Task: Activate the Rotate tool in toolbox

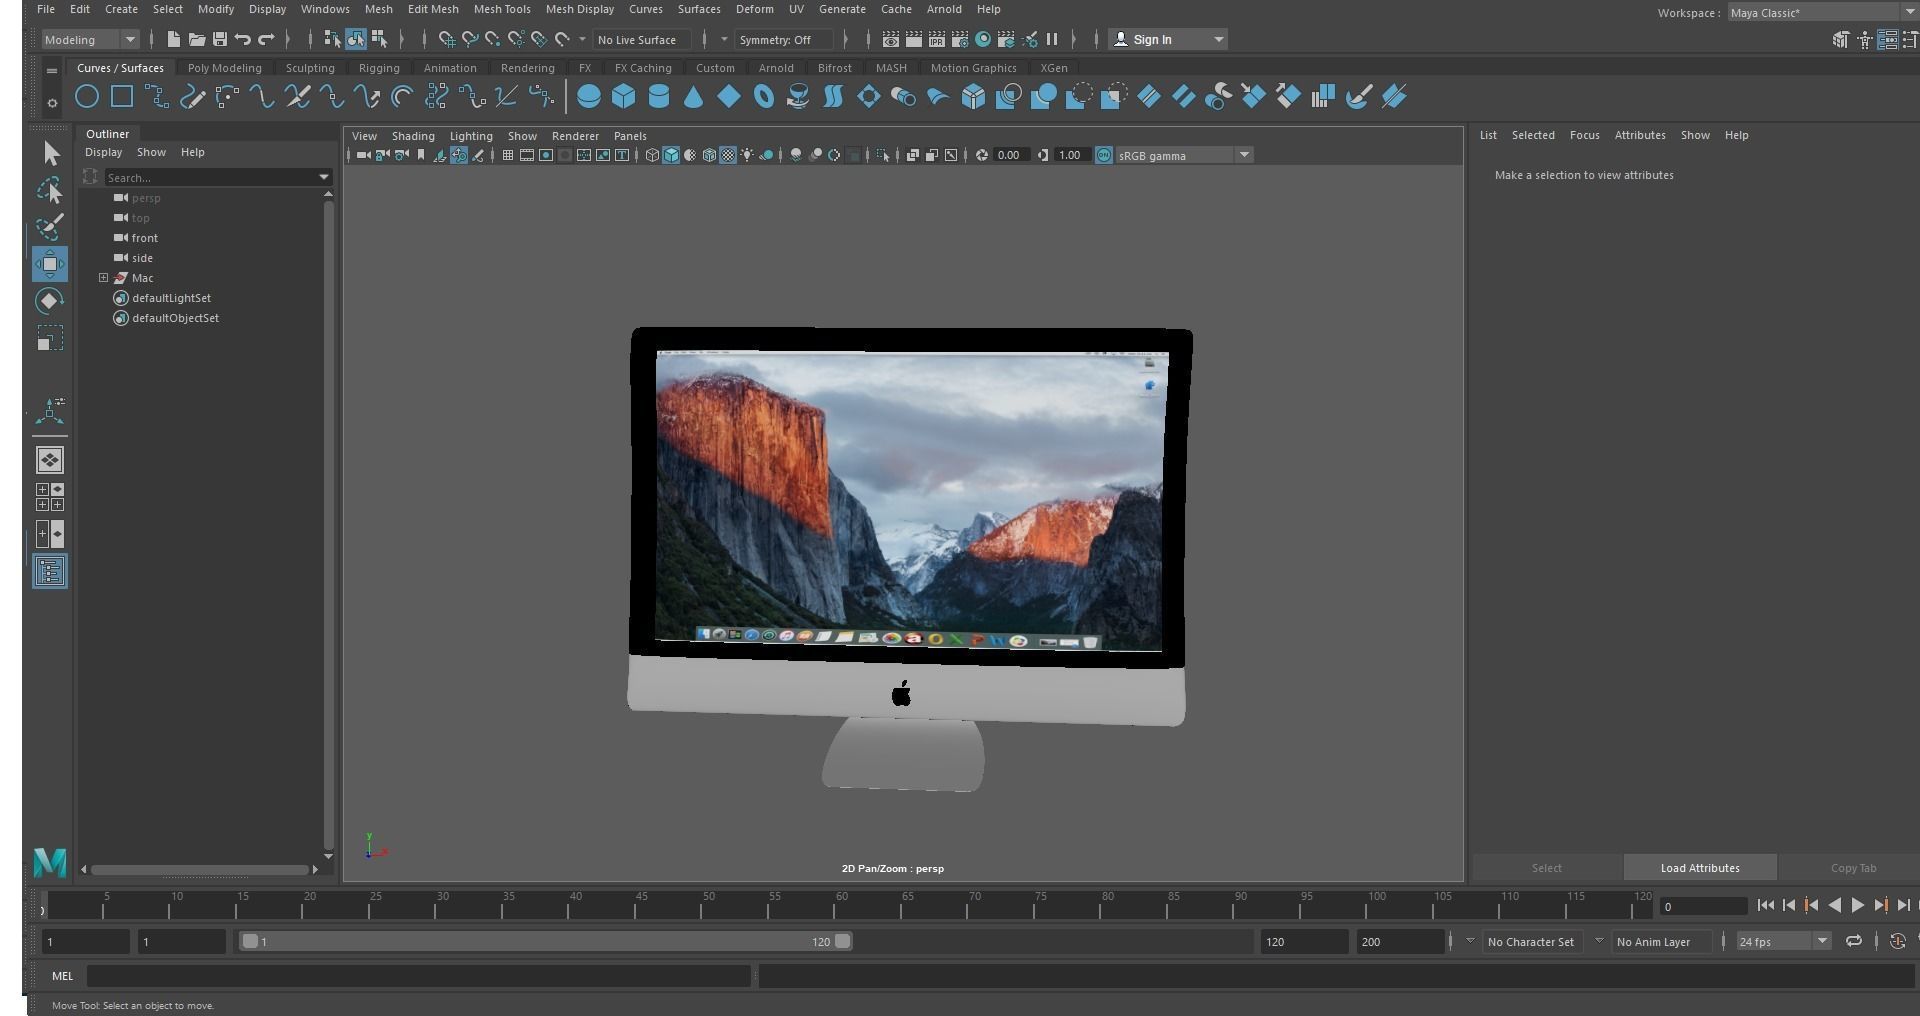Action: click(50, 301)
